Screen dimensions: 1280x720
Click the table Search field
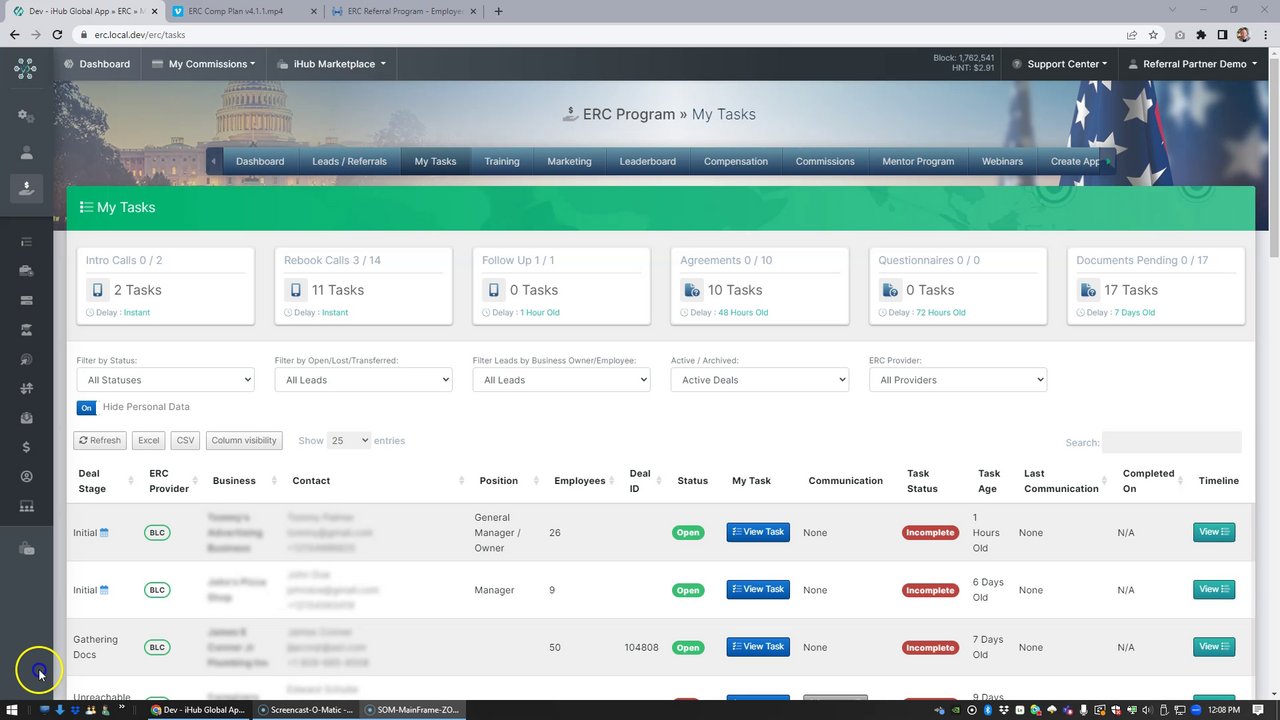pyautogui.click(x=1172, y=442)
